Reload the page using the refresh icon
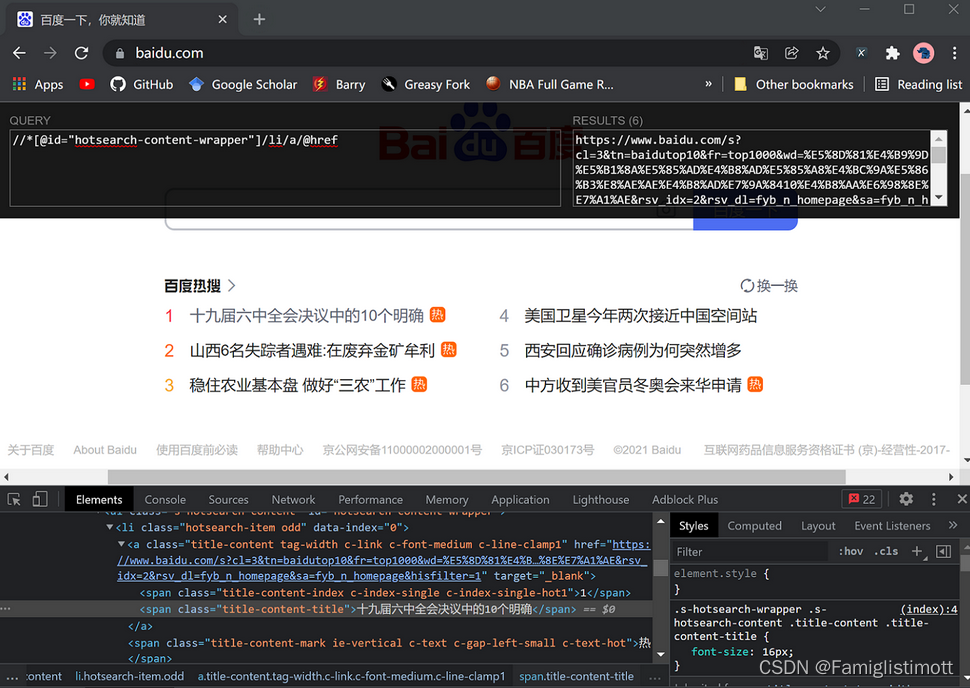 (82, 53)
